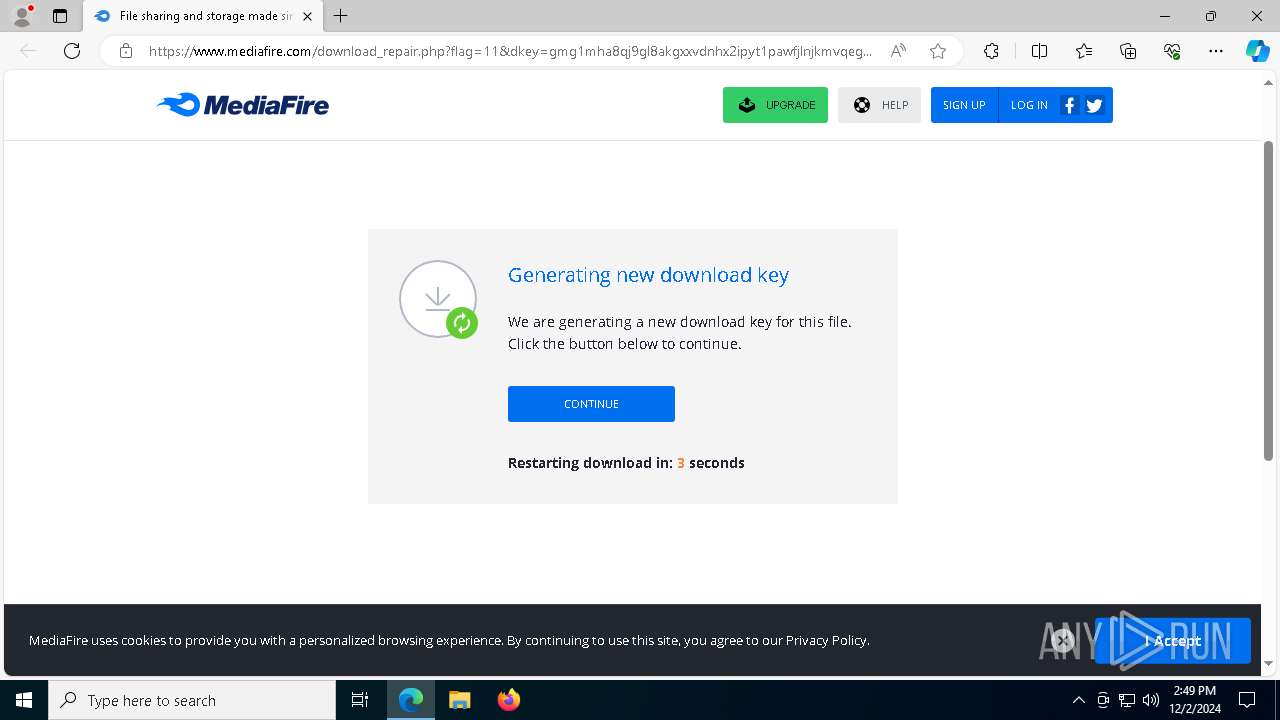Image resolution: width=1280 pixels, height=720 pixels.
Task: Click the MediaFire logo
Action: pos(242,105)
